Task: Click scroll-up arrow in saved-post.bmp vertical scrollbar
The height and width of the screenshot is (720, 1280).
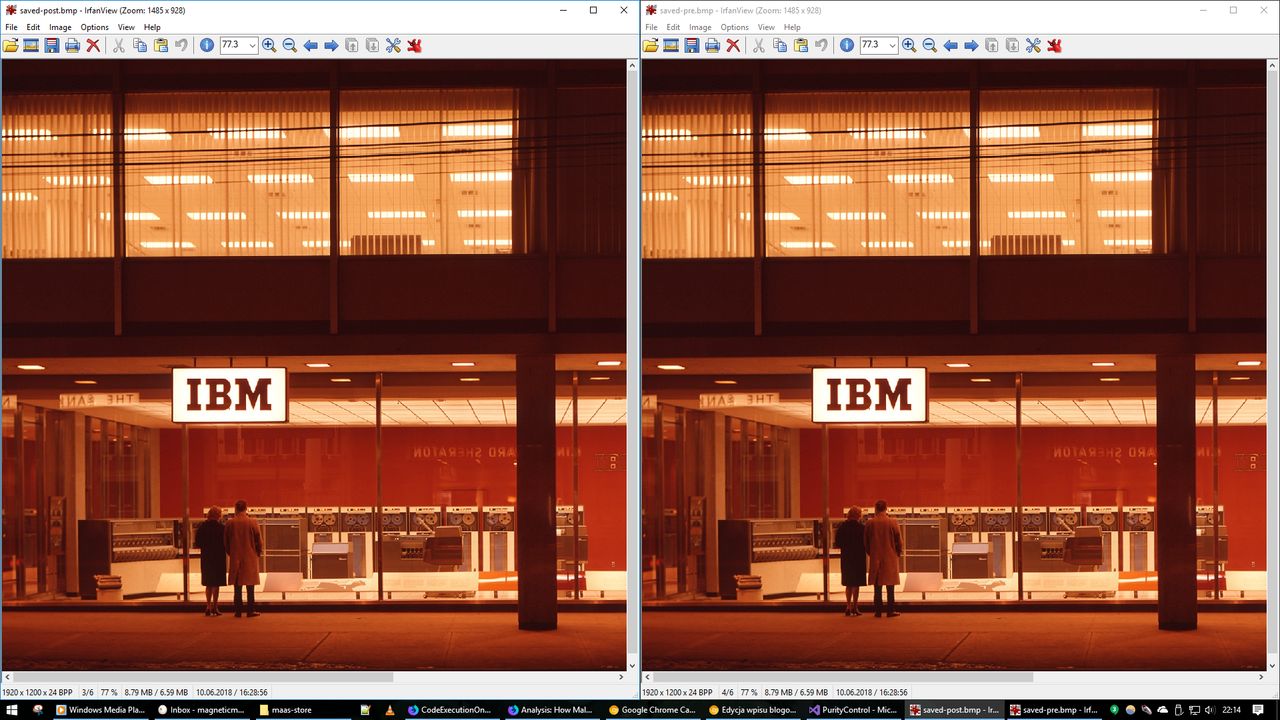Action: [x=632, y=64]
